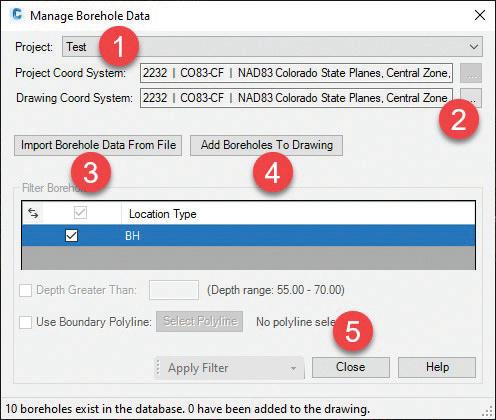
Task: Enable the Depth Greater Than checkbox
Action: click(x=26, y=290)
